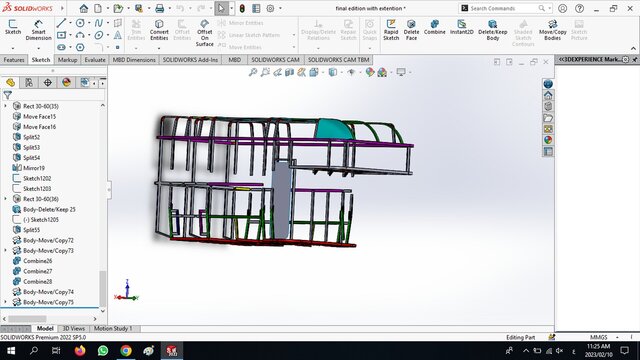Select the Ellipse sketch tool

(98, 35)
